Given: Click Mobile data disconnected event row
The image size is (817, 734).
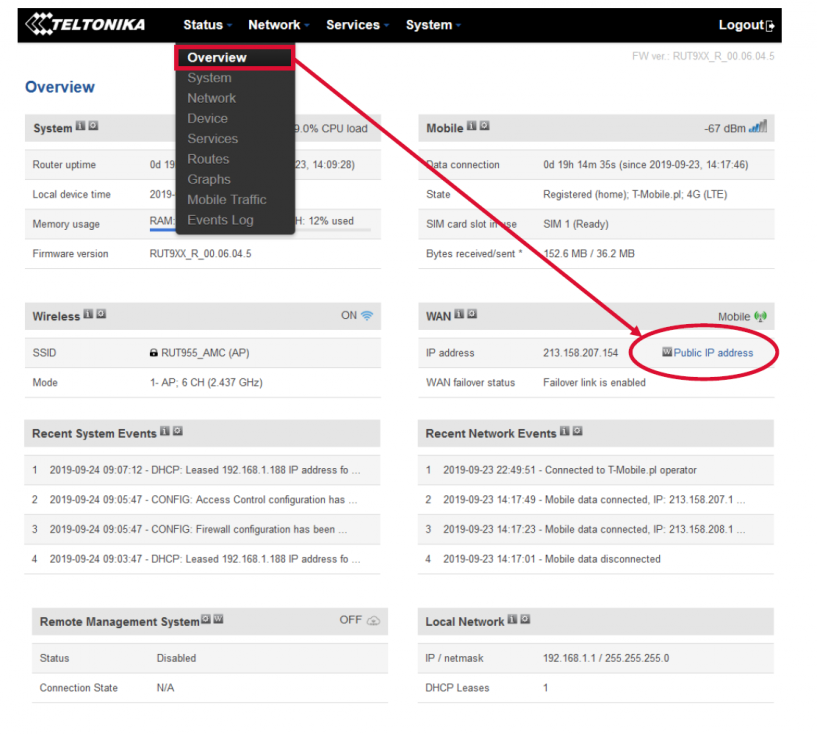Looking at the screenshot, I should pyautogui.click(x=596, y=559).
